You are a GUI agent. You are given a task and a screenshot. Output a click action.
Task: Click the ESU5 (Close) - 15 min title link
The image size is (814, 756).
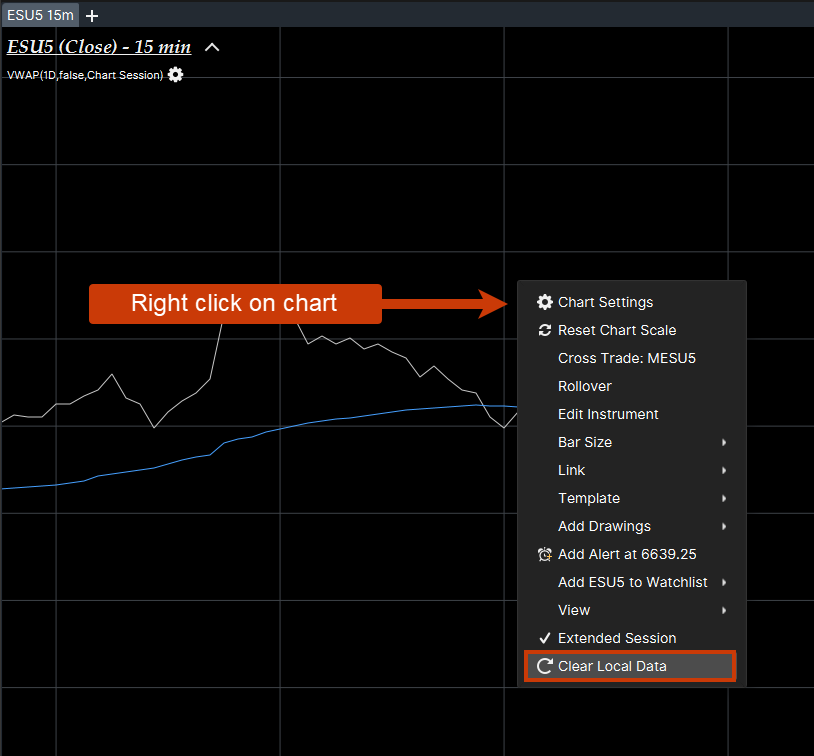click(99, 47)
